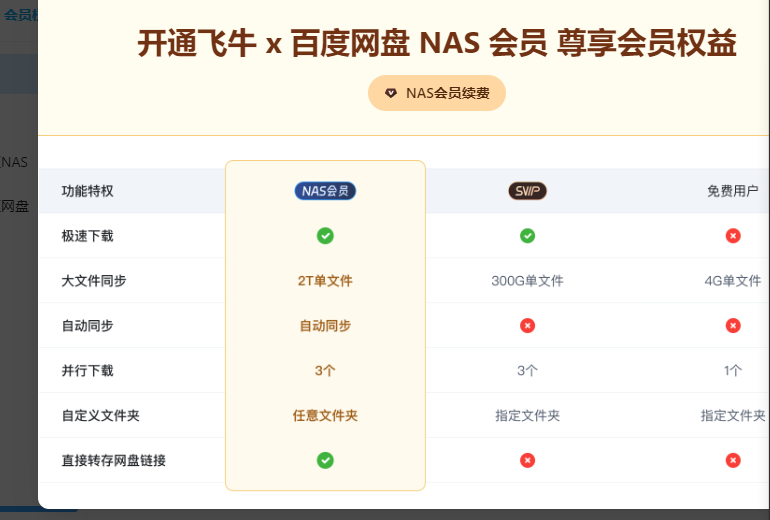Click red cross for 免费用户 自动同步

click(x=733, y=326)
